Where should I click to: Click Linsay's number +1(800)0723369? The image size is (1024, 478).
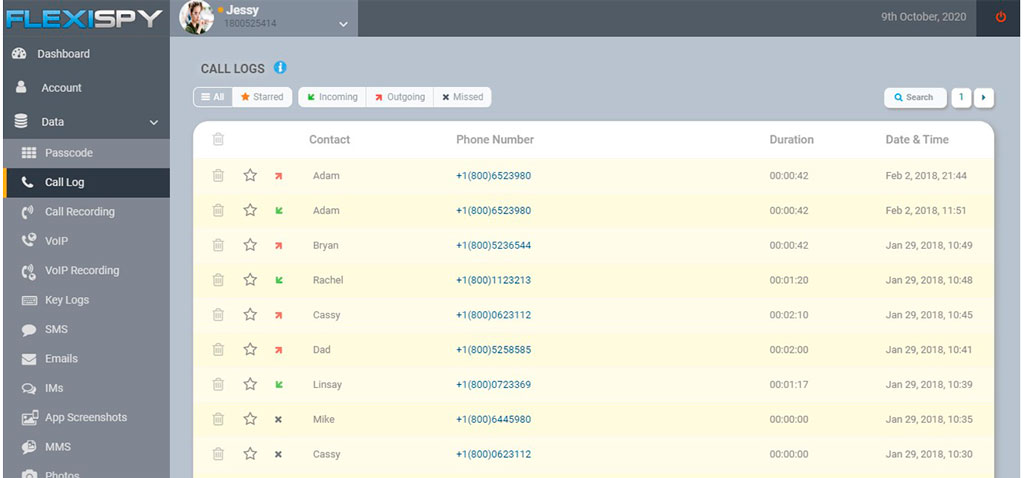(x=494, y=385)
